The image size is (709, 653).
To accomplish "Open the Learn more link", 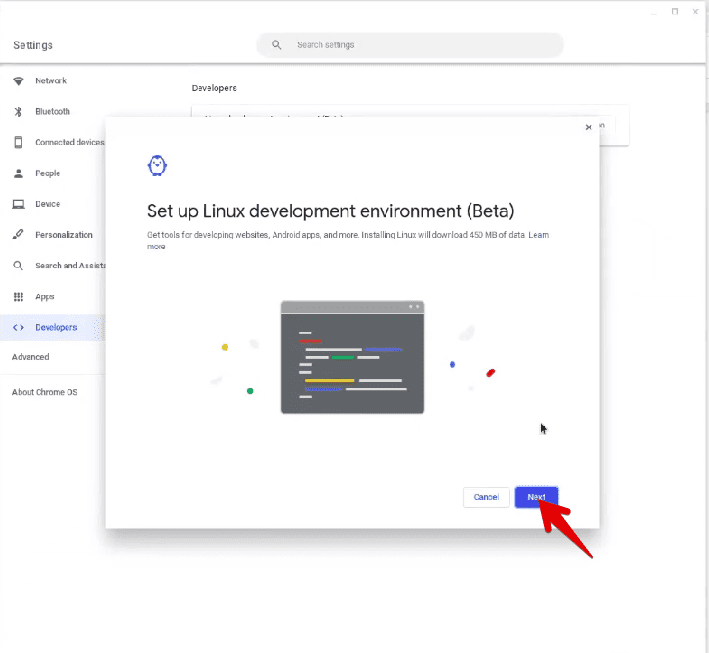I will pos(539,235).
